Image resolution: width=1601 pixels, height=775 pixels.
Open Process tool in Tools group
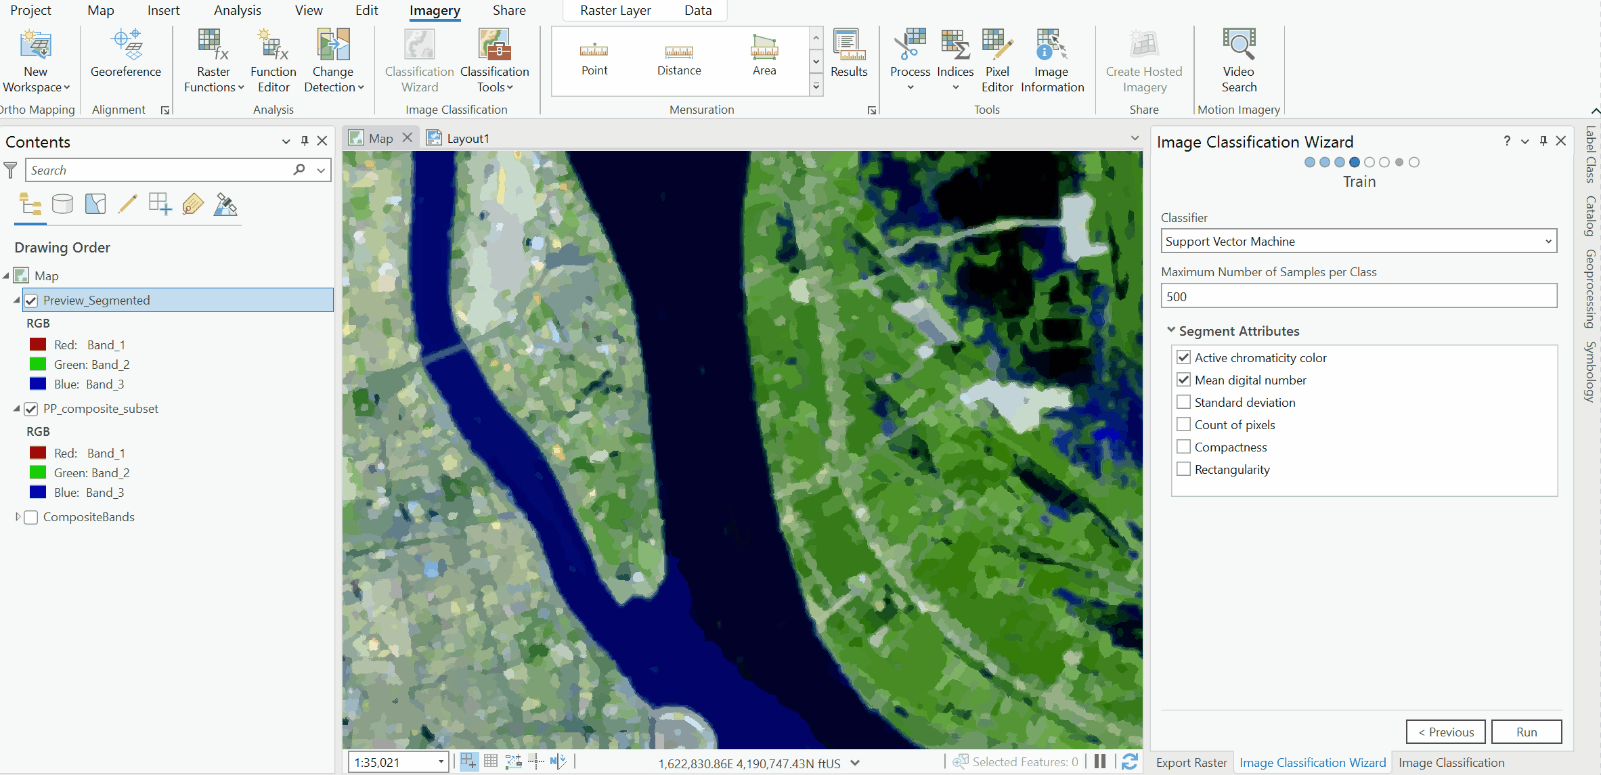tap(910, 62)
